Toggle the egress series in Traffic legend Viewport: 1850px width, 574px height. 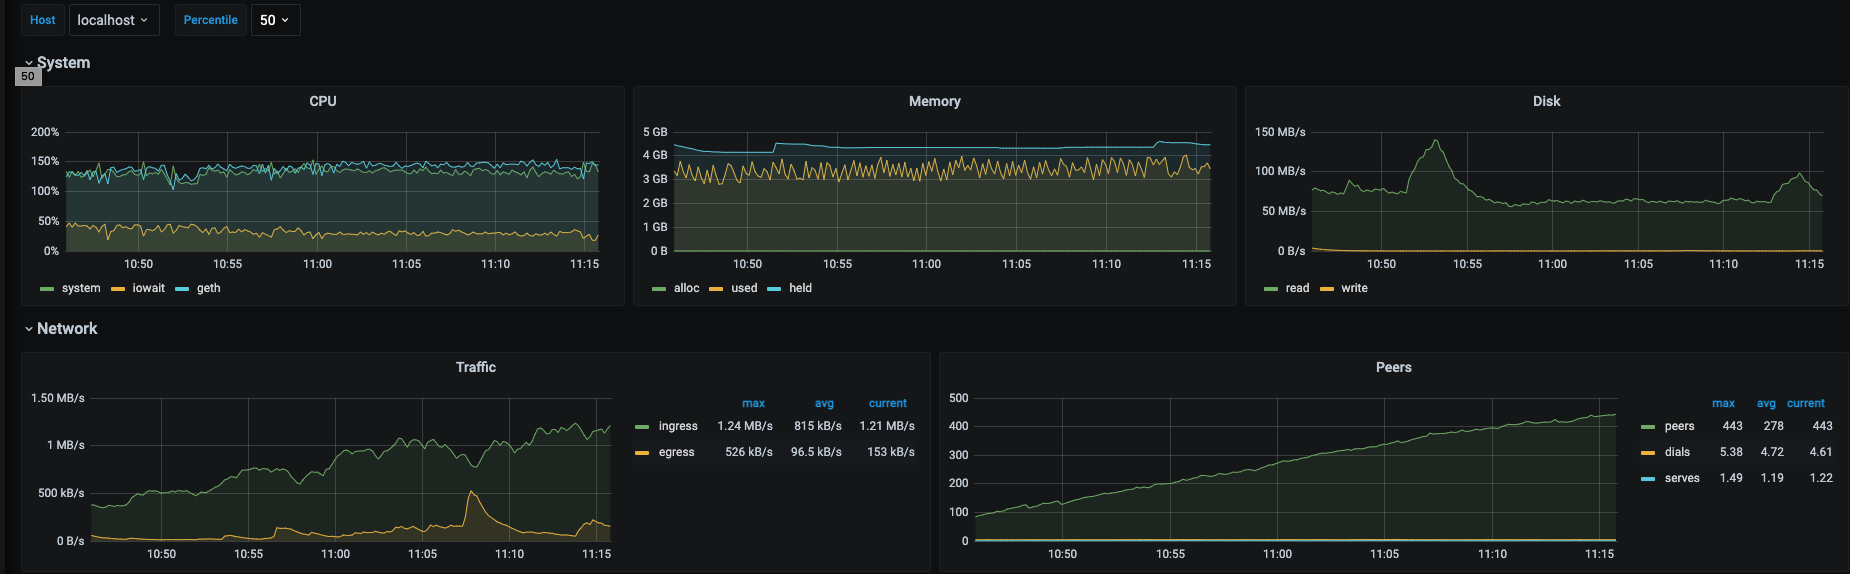[676, 452]
